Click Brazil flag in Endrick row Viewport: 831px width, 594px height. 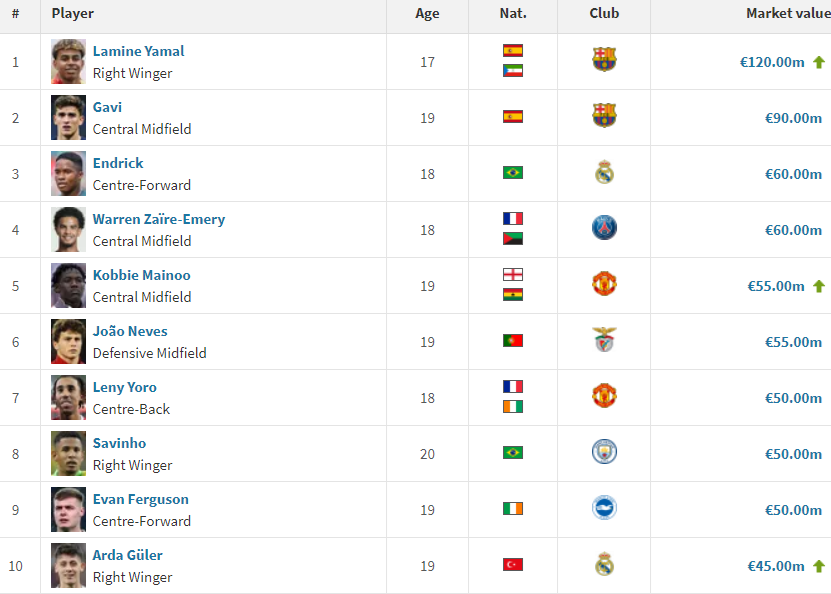[513, 173]
